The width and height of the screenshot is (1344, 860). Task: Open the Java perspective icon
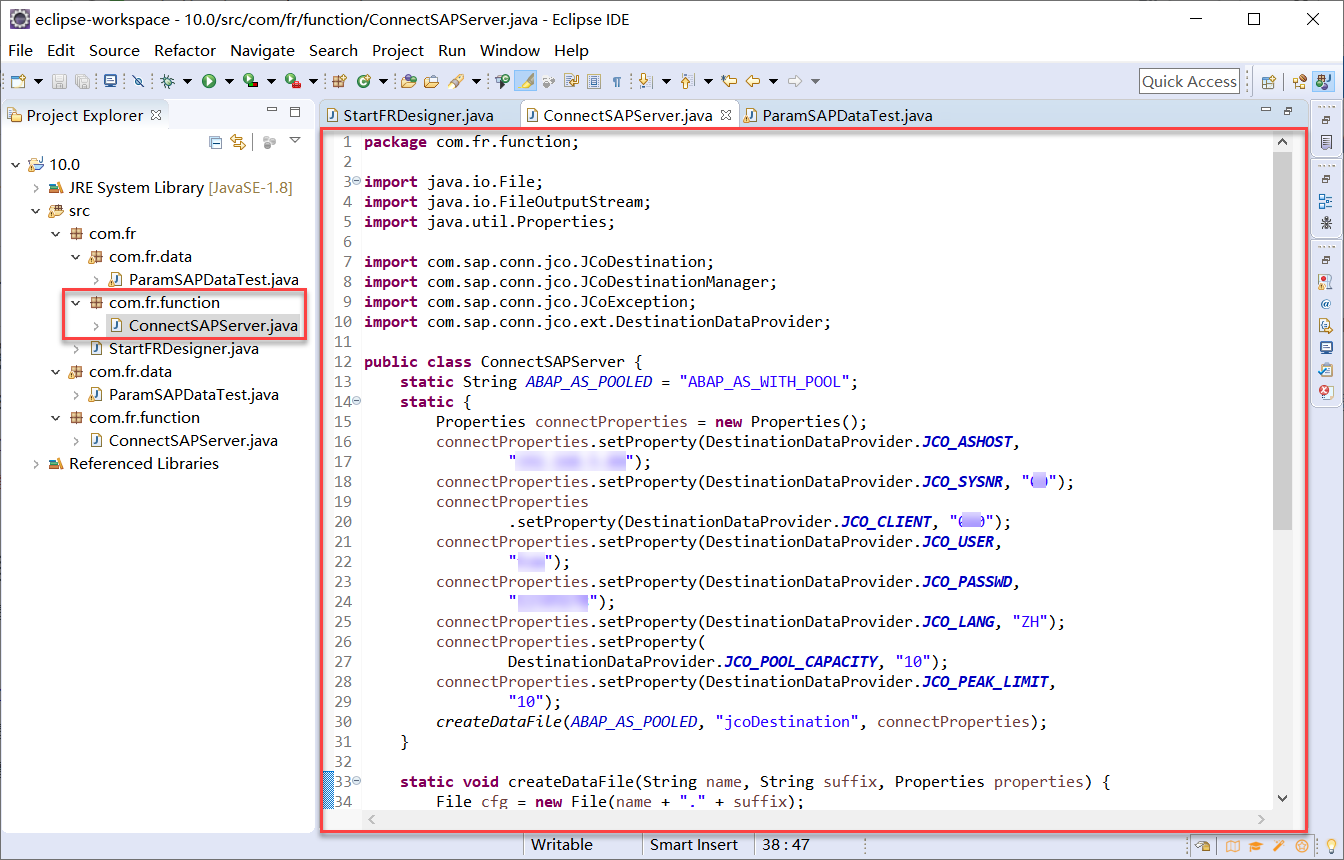(x=1322, y=82)
